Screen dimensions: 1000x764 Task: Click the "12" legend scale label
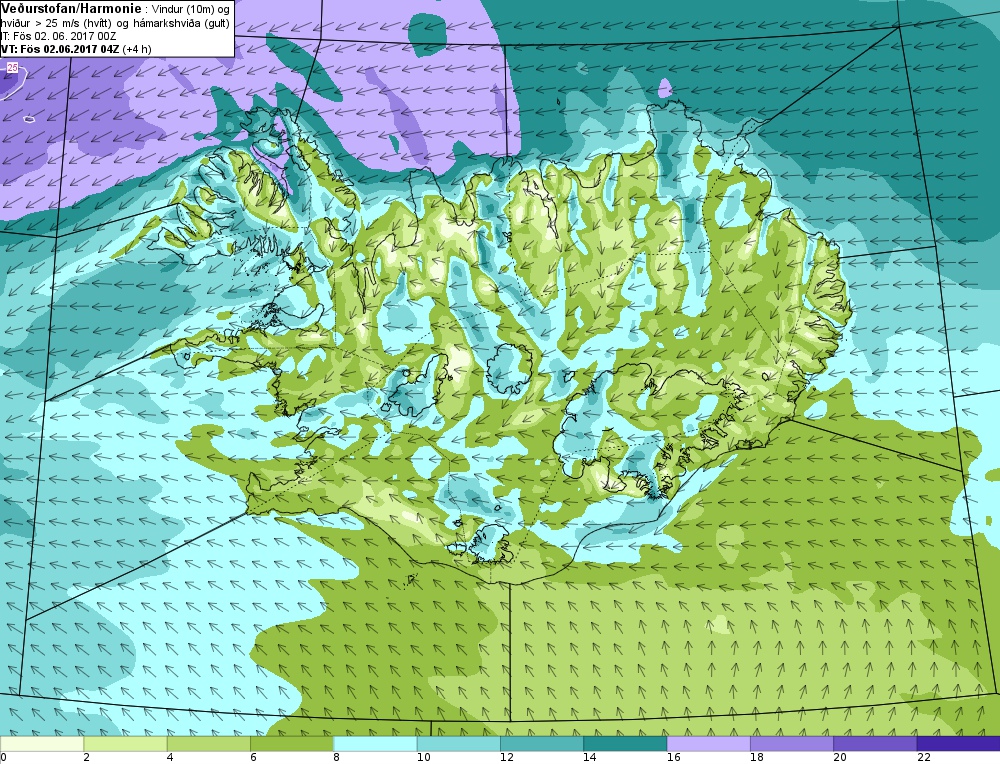pyautogui.click(x=506, y=758)
